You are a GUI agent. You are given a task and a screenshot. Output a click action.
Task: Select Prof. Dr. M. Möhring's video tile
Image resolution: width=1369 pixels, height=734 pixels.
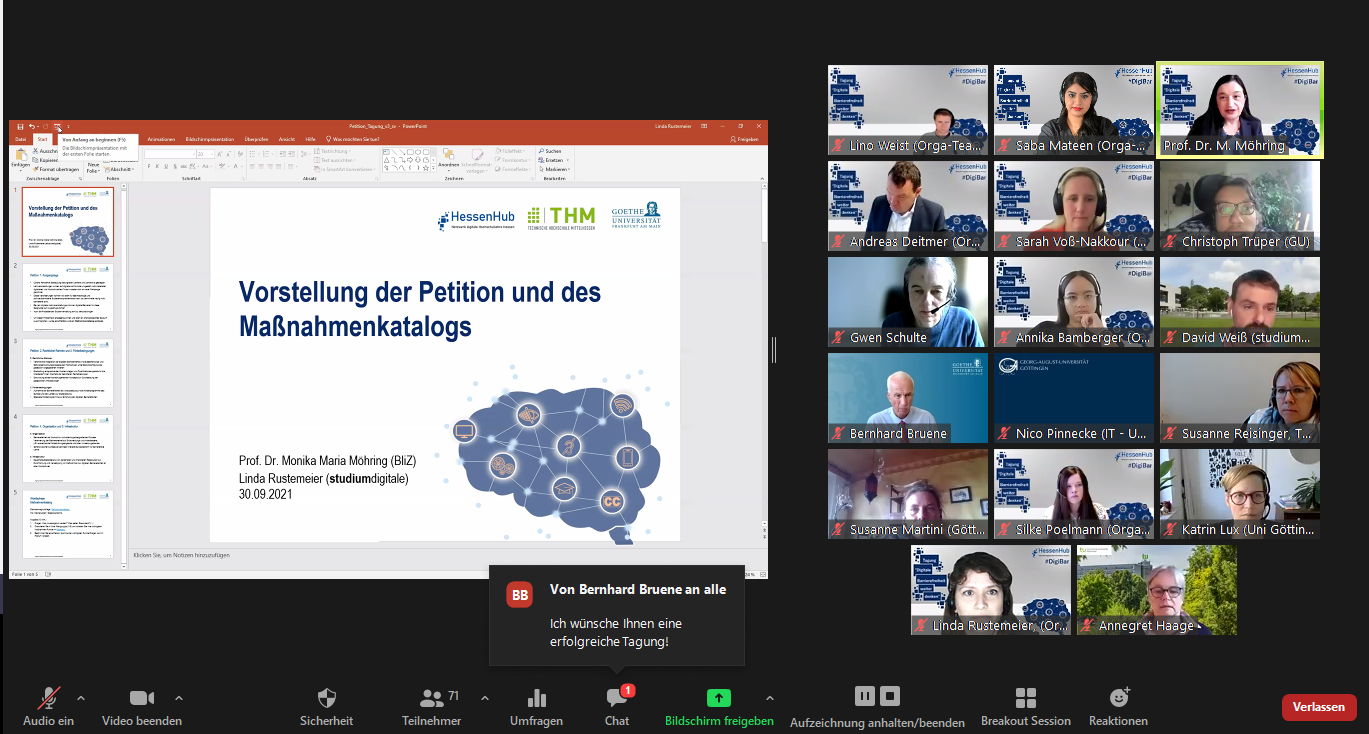pyautogui.click(x=1240, y=110)
